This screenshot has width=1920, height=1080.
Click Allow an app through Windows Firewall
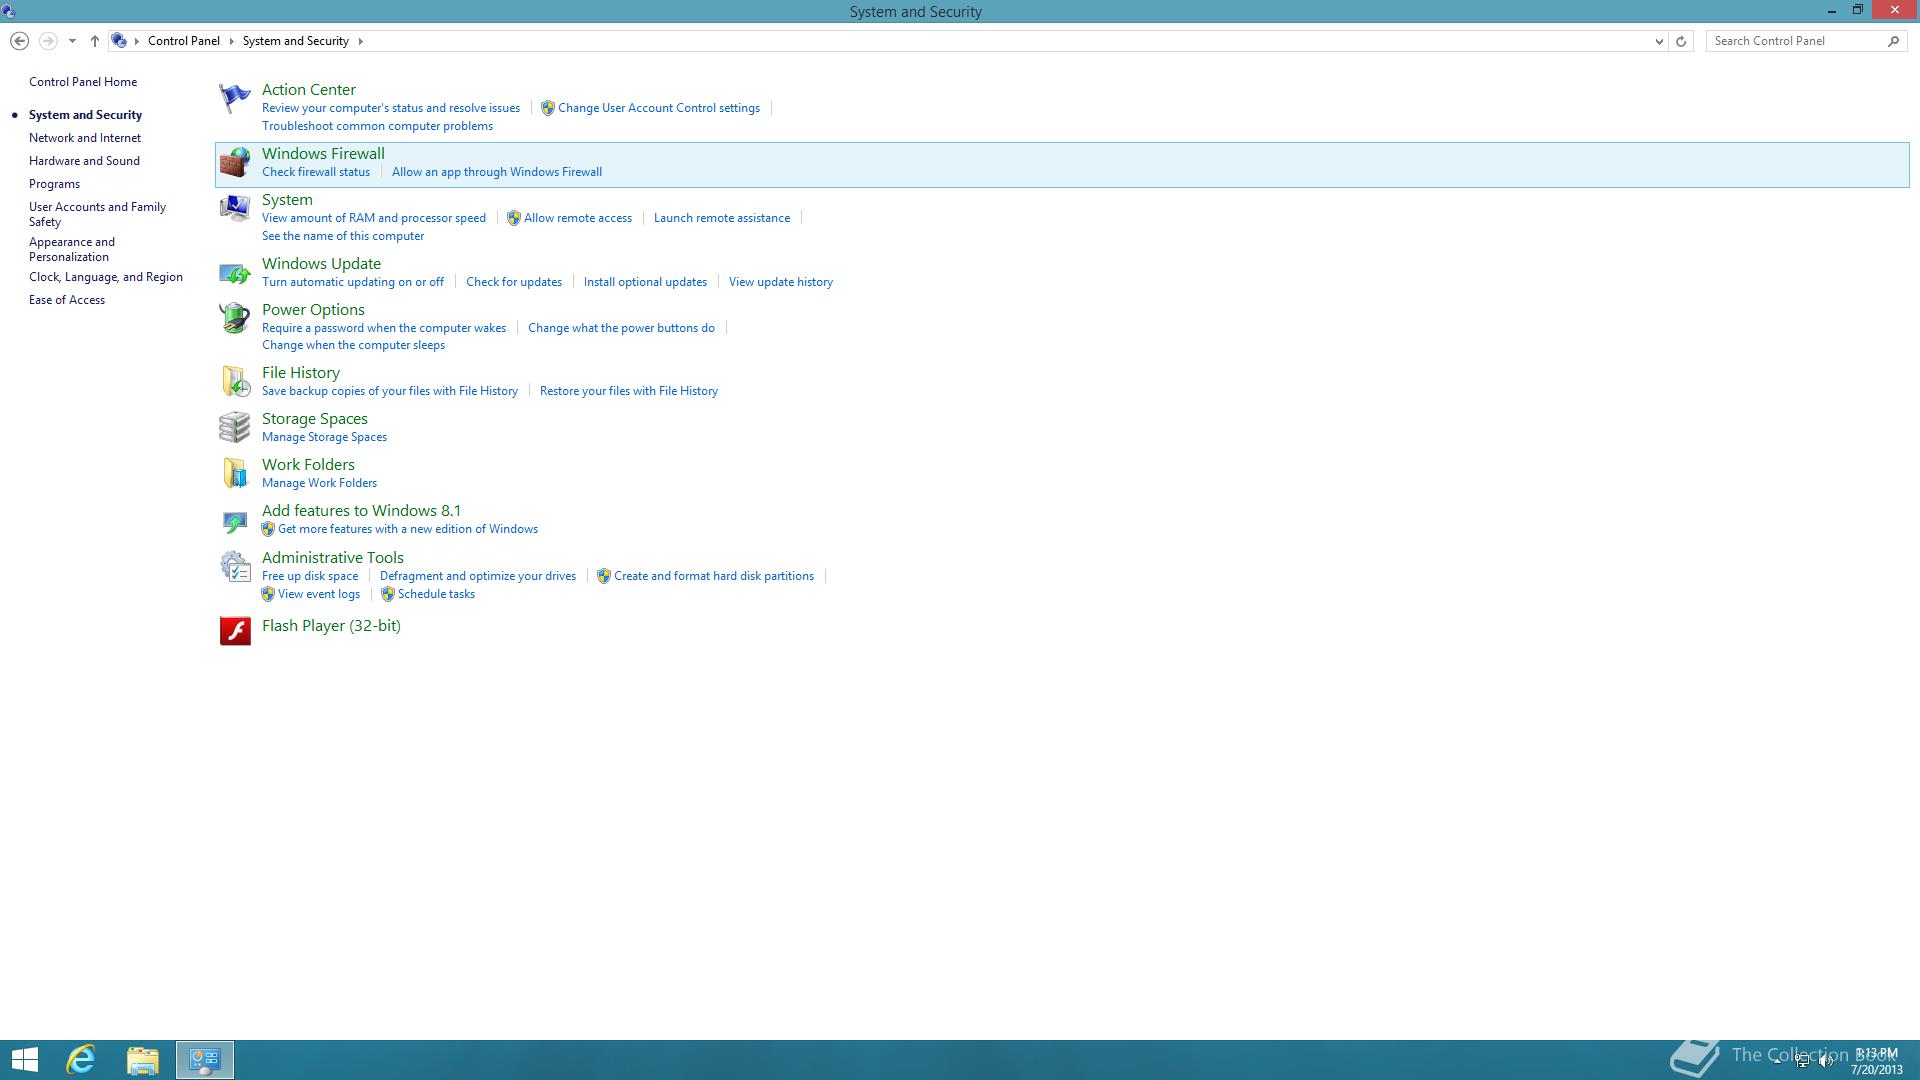(497, 172)
